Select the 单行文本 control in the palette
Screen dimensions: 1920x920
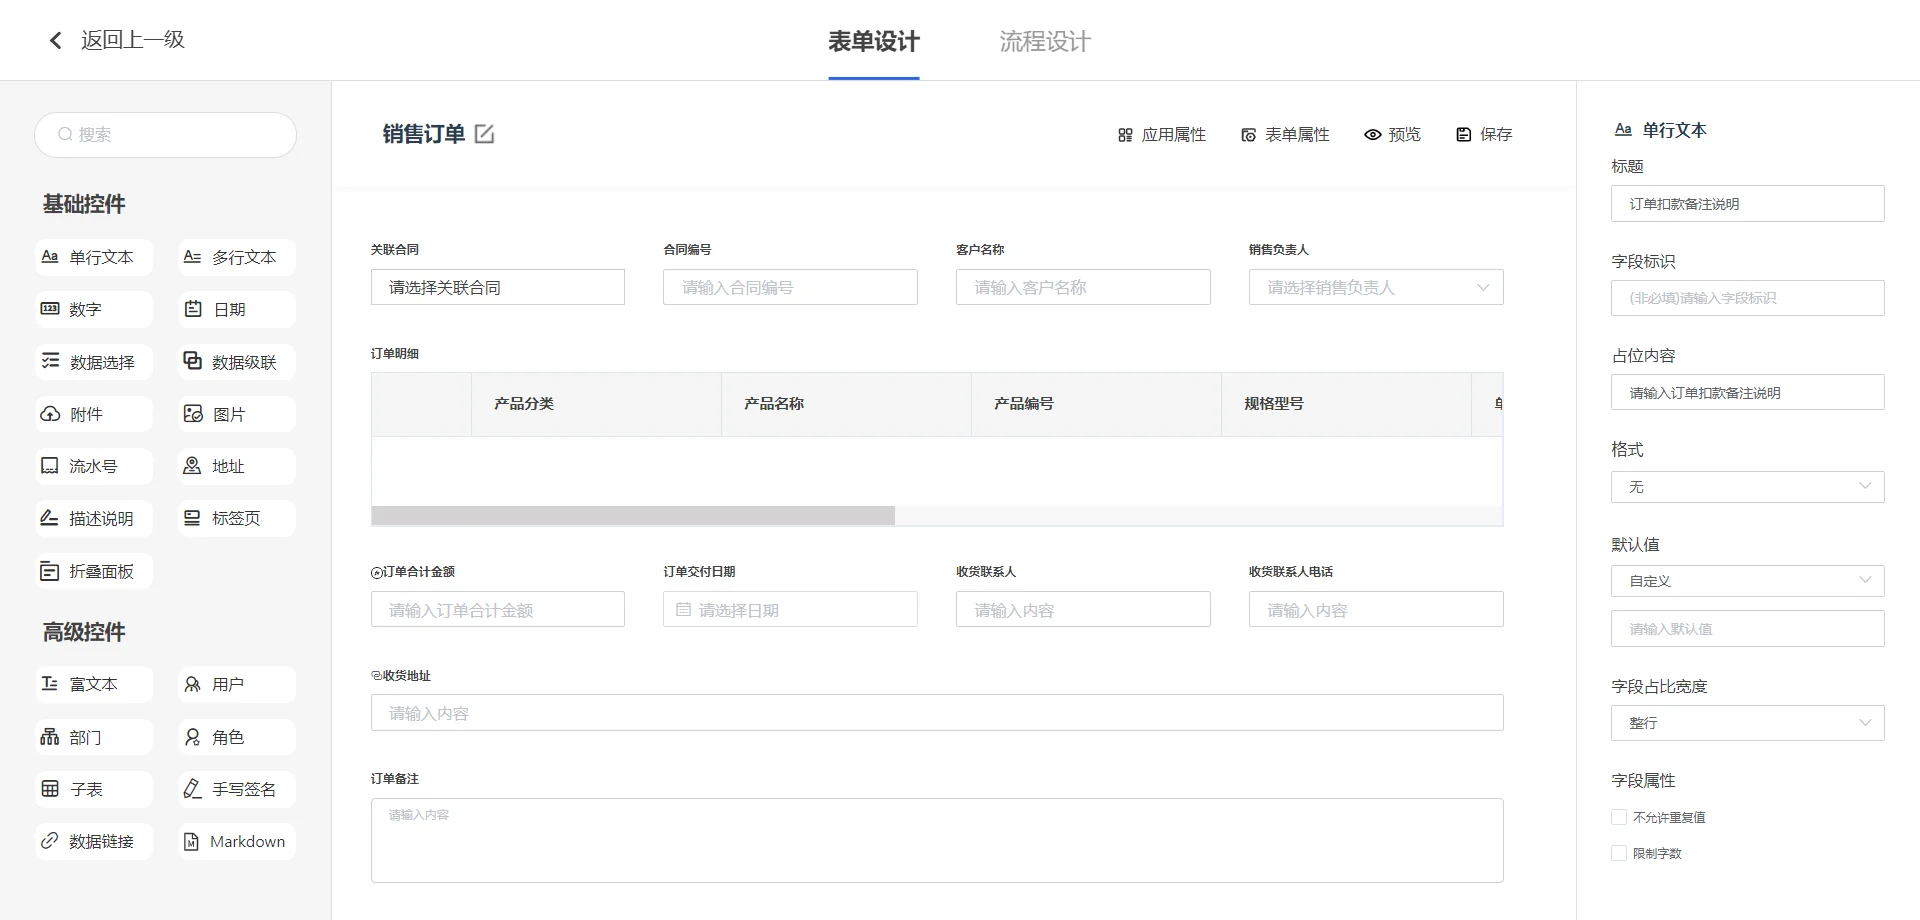94,257
